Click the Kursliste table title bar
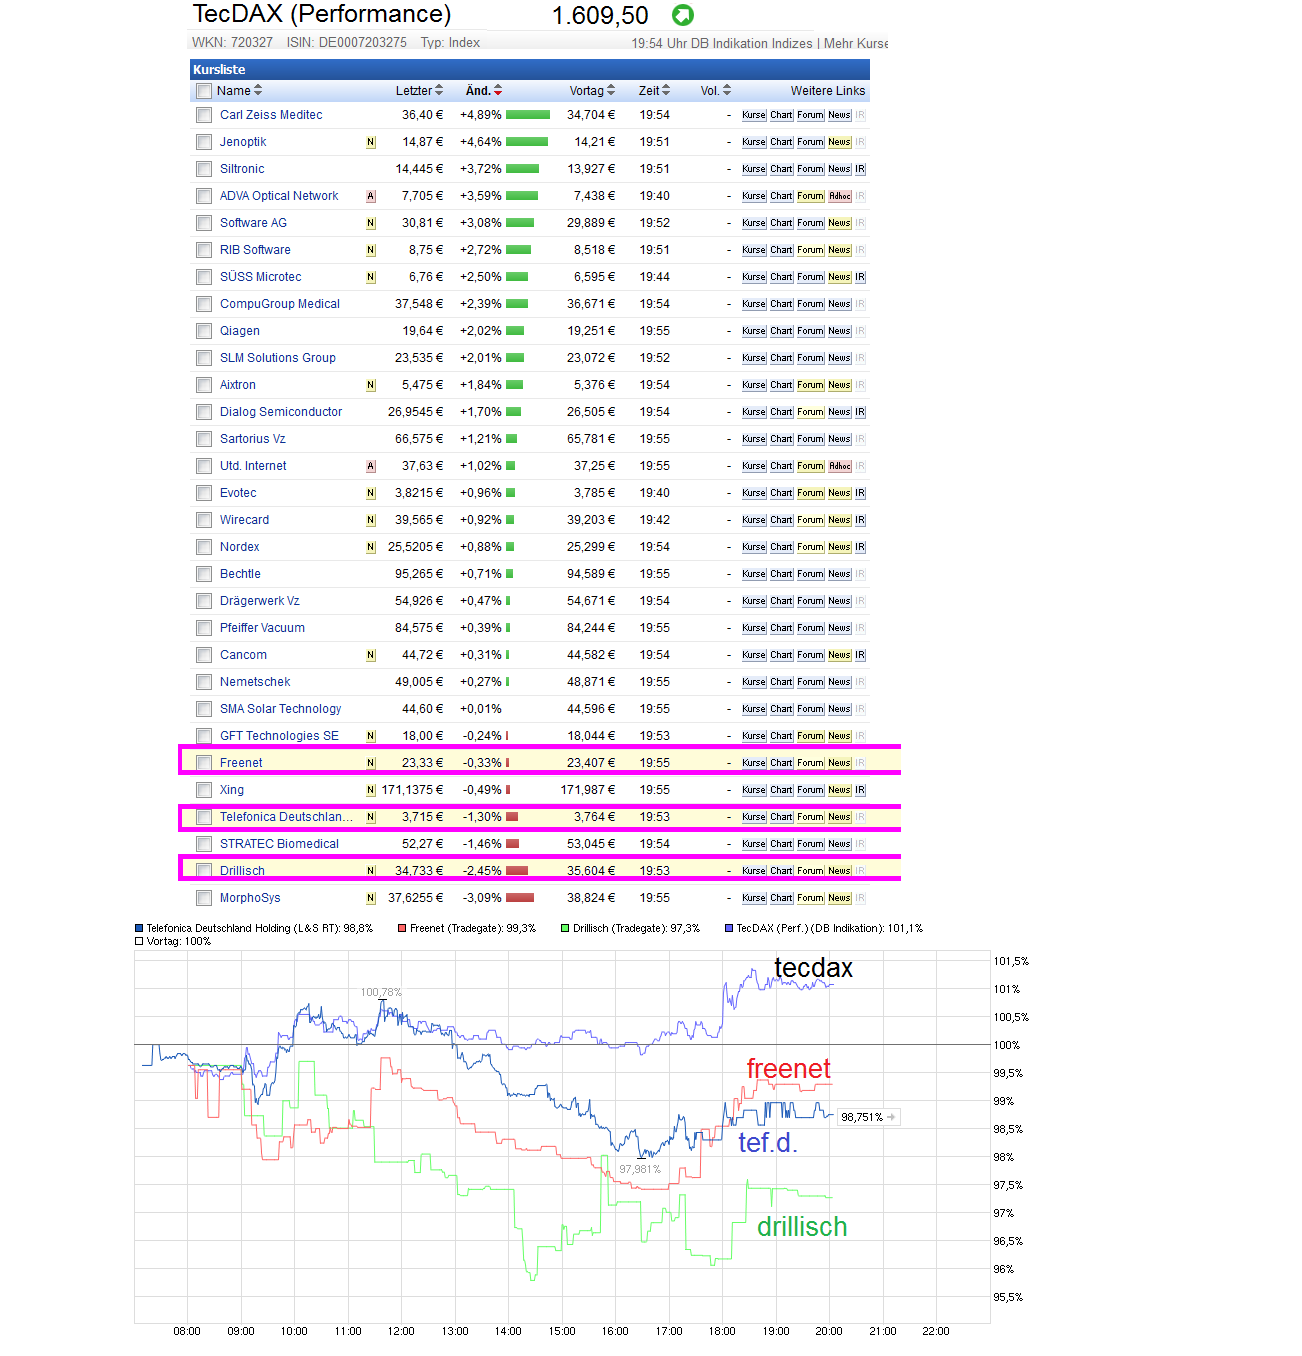Image resolution: width=1302 pixels, height=1356 pixels. click(530, 69)
